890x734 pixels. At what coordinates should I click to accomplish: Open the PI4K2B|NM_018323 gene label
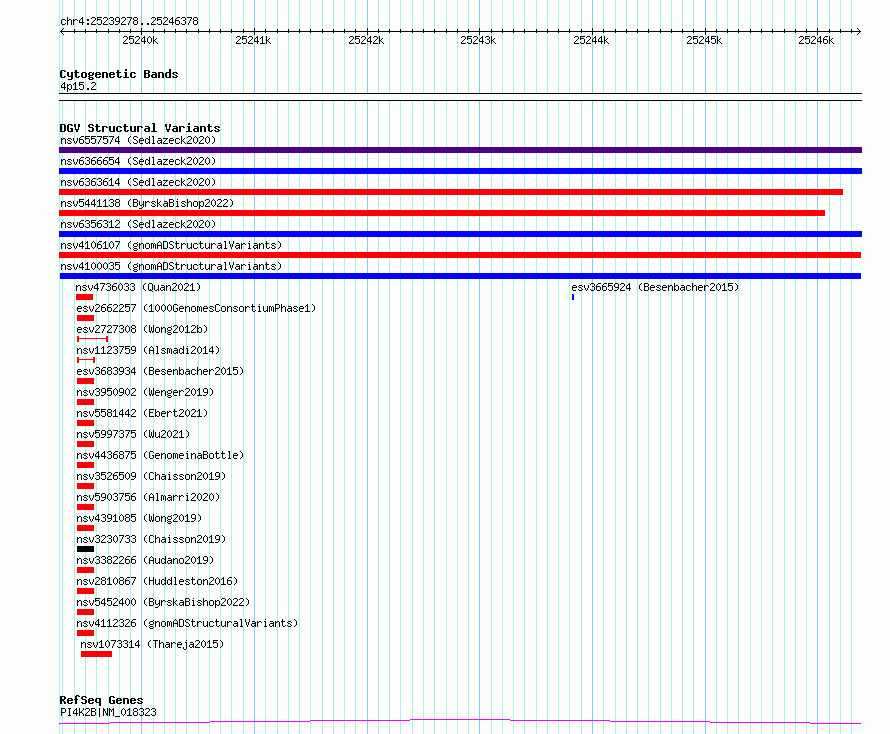pos(108,712)
